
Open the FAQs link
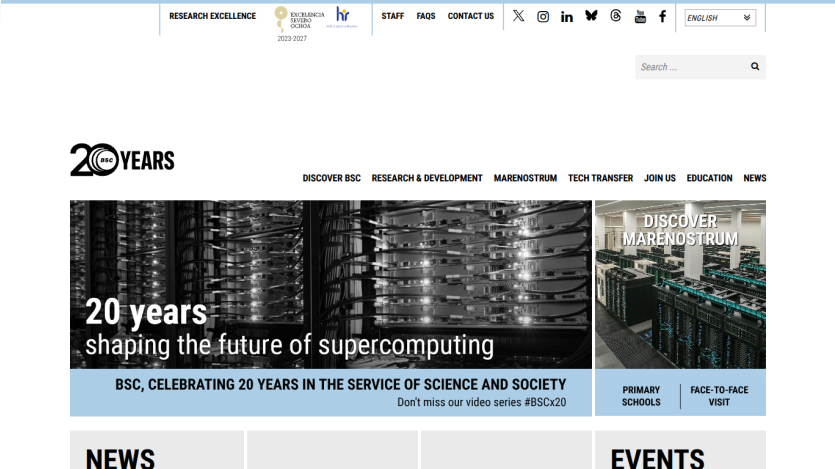point(425,16)
